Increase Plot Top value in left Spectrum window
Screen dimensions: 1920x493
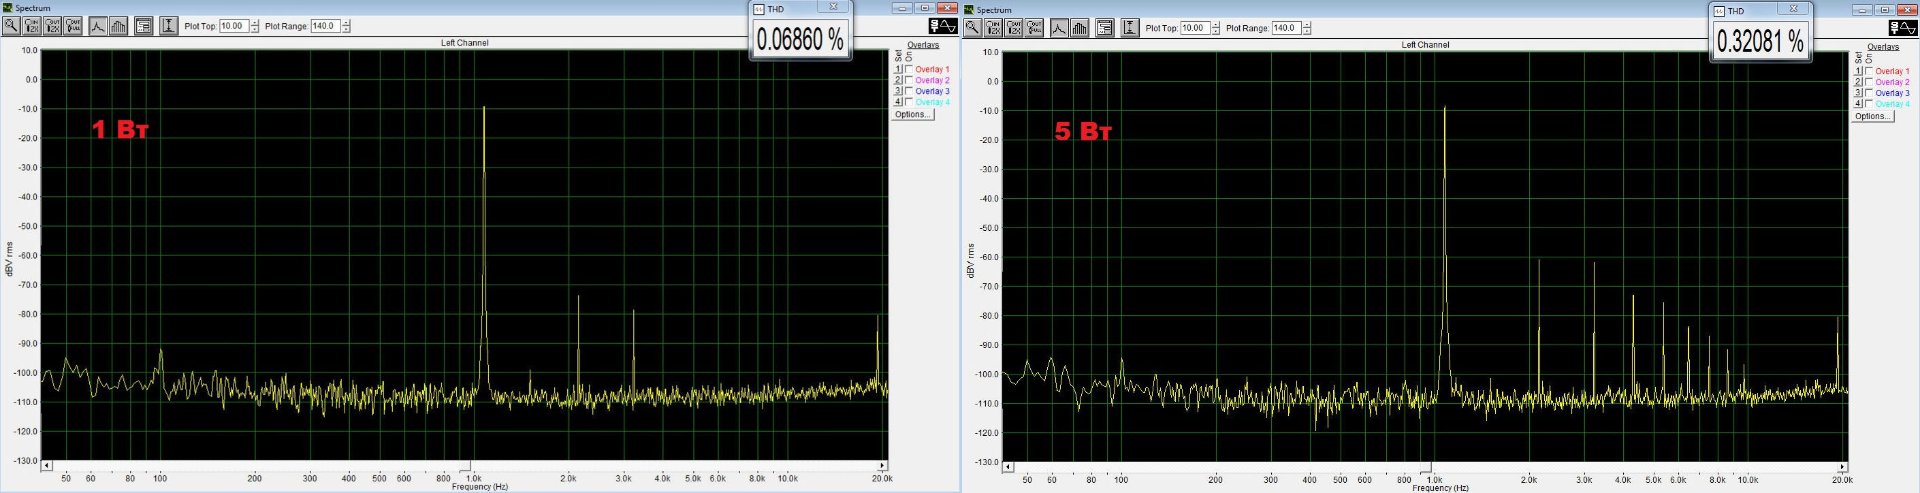pos(255,23)
